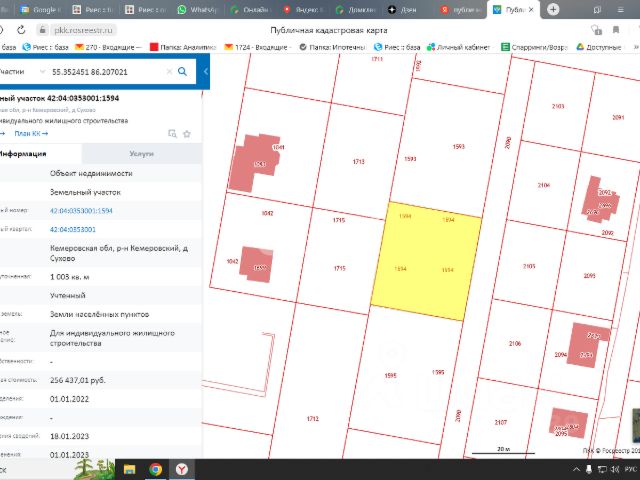This screenshot has height=480, width=640.
Task: Switch to the Домклик browser tab
Action: pyautogui.click(x=356, y=9)
